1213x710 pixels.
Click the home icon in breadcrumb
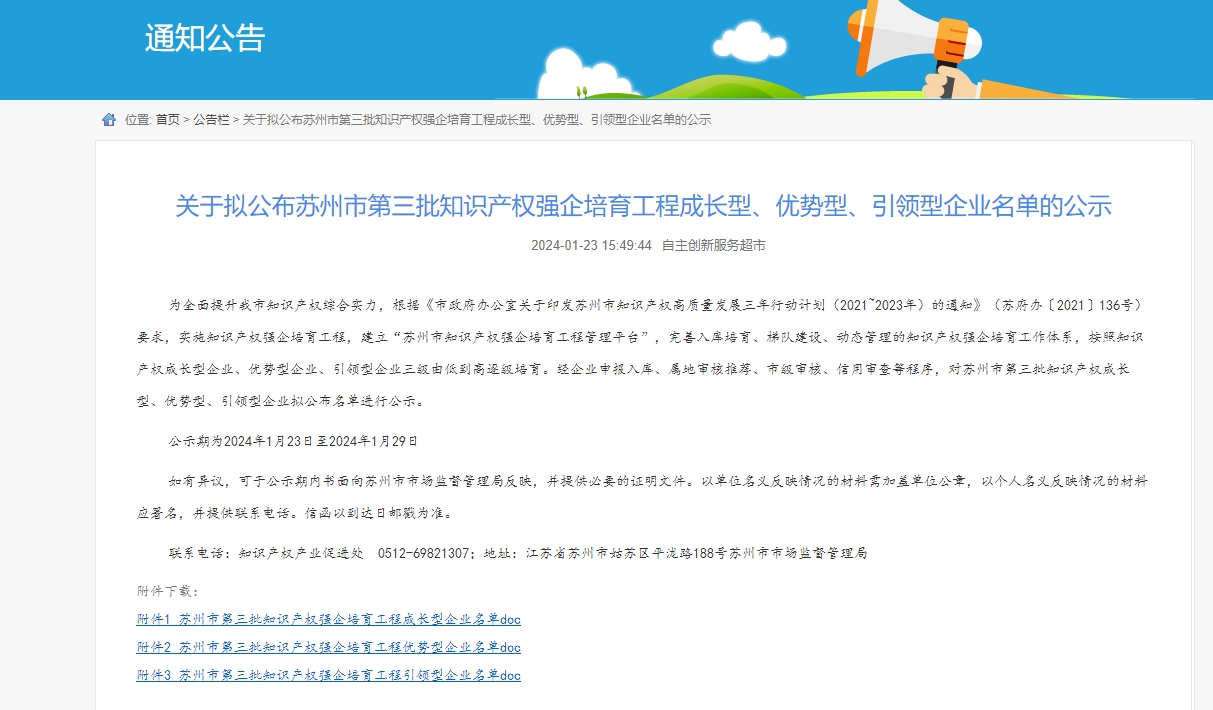pyautogui.click(x=110, y=118)
